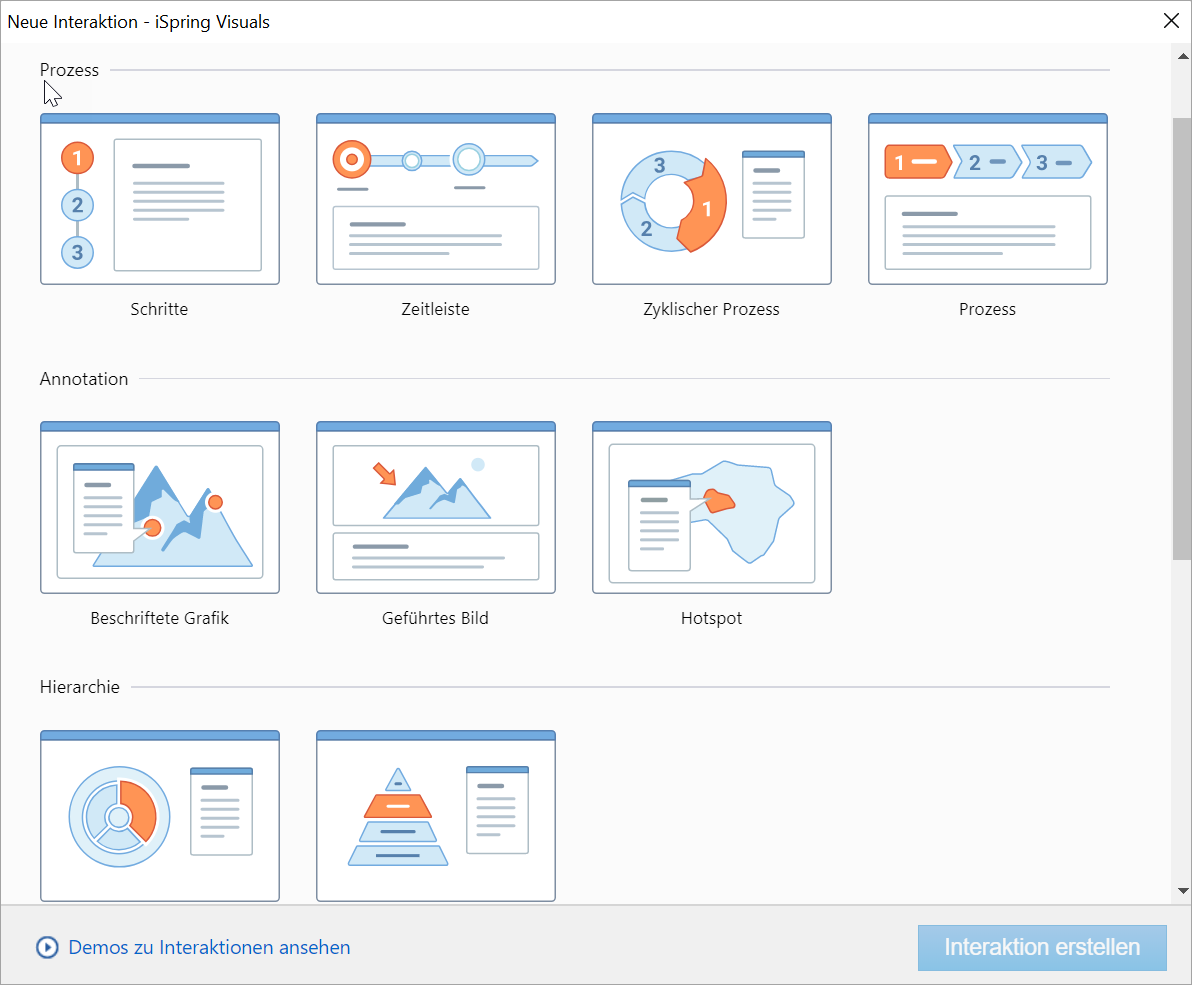Close the Neue Interaktion dialog
The width and height of the screenshot is (1192, 985).
click(x=1170, y=21)
